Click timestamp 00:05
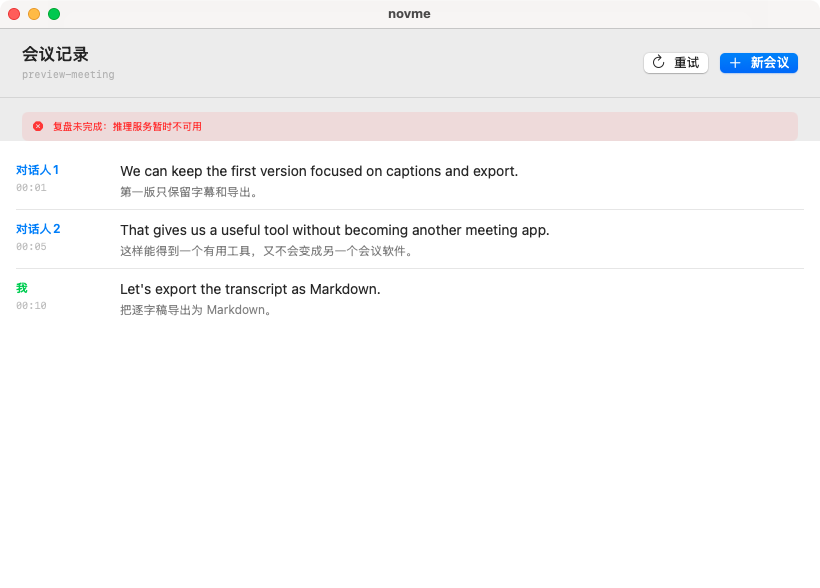The image size is (820, 588). (x=31, y=246)
